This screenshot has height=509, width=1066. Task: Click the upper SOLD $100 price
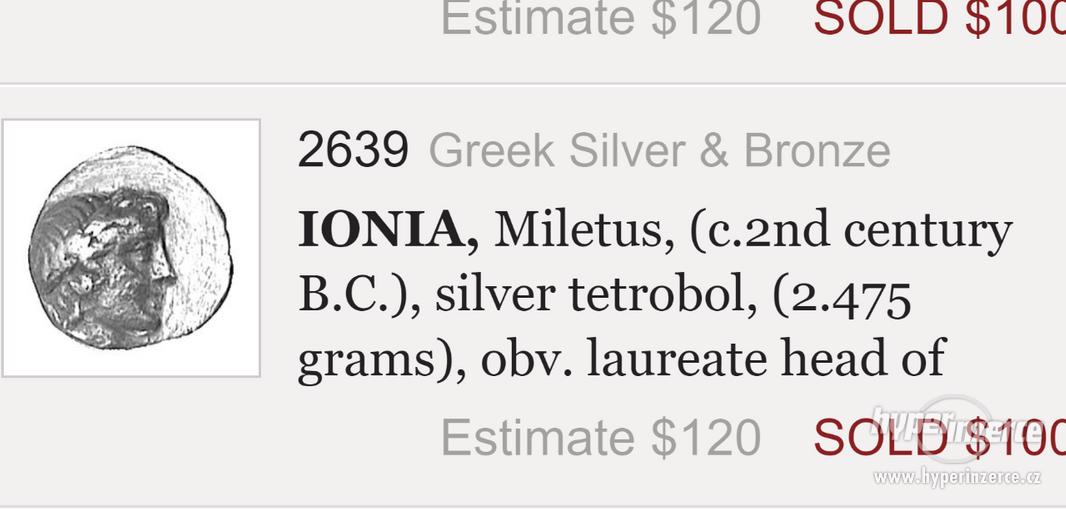pyautogui.click(x=940, y=18)
